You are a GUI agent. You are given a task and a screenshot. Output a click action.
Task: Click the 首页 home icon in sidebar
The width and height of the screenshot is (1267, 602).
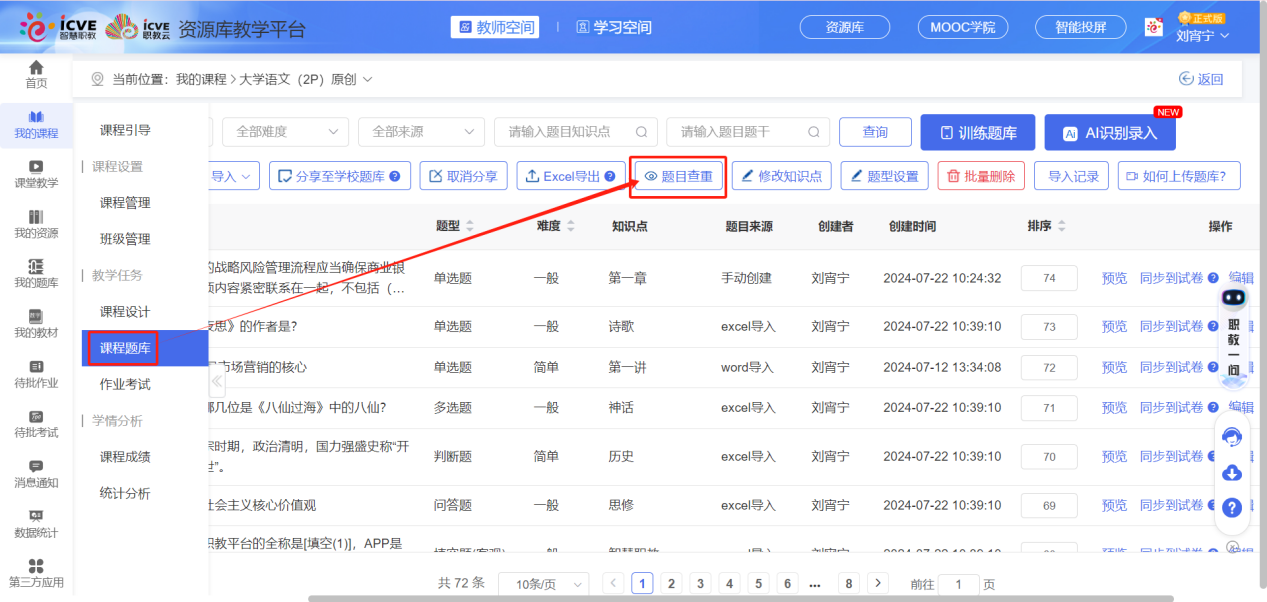coord(36,68)
